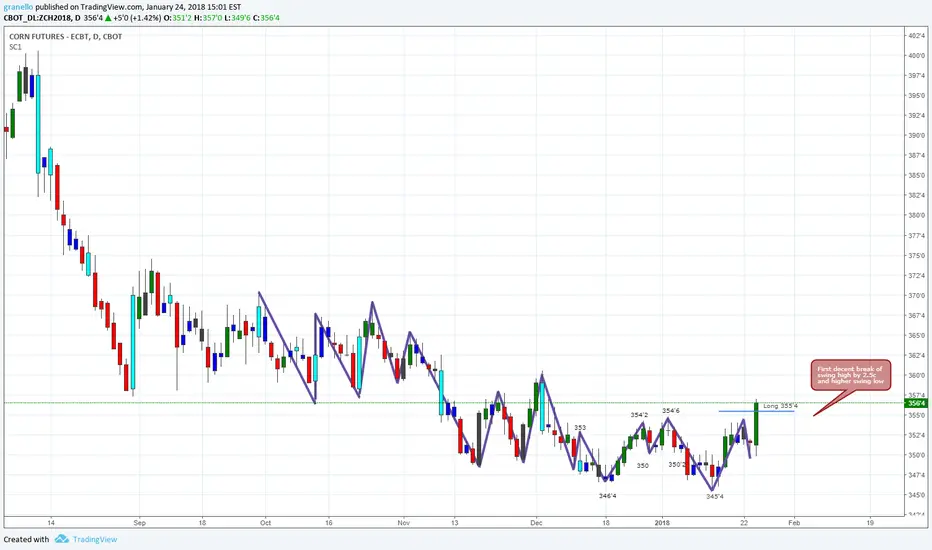The height and width of the screenshot is (550, 932).
Task: Click the Created with footer text
Action: tap(26, 539)
